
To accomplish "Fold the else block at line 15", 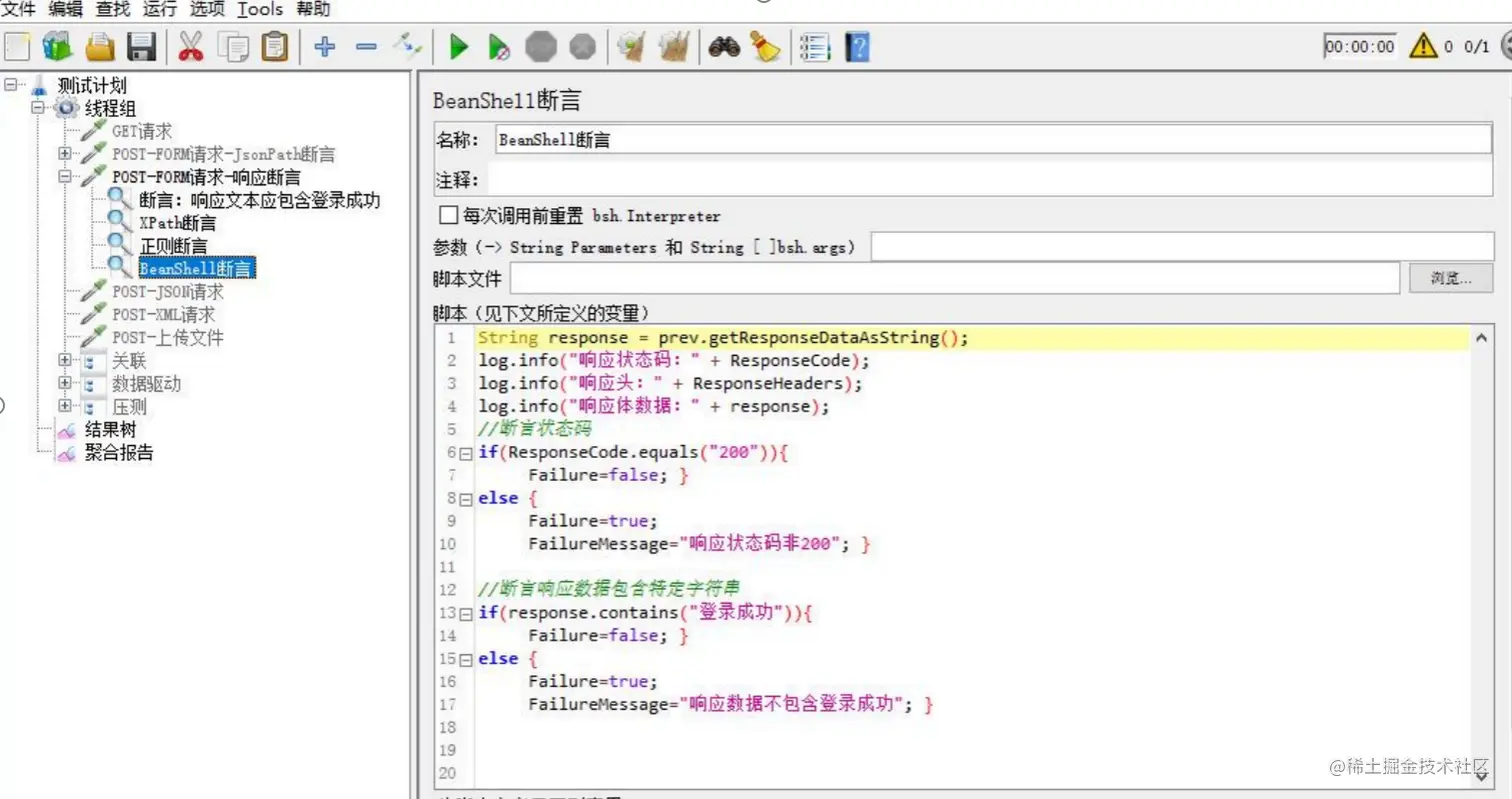I will (466, 659).
